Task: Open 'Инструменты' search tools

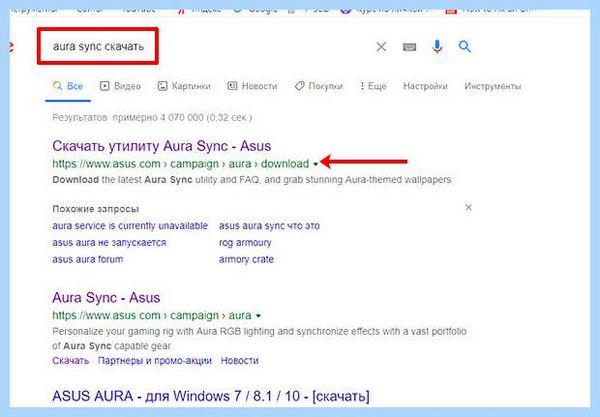Action: click(492, 86)
